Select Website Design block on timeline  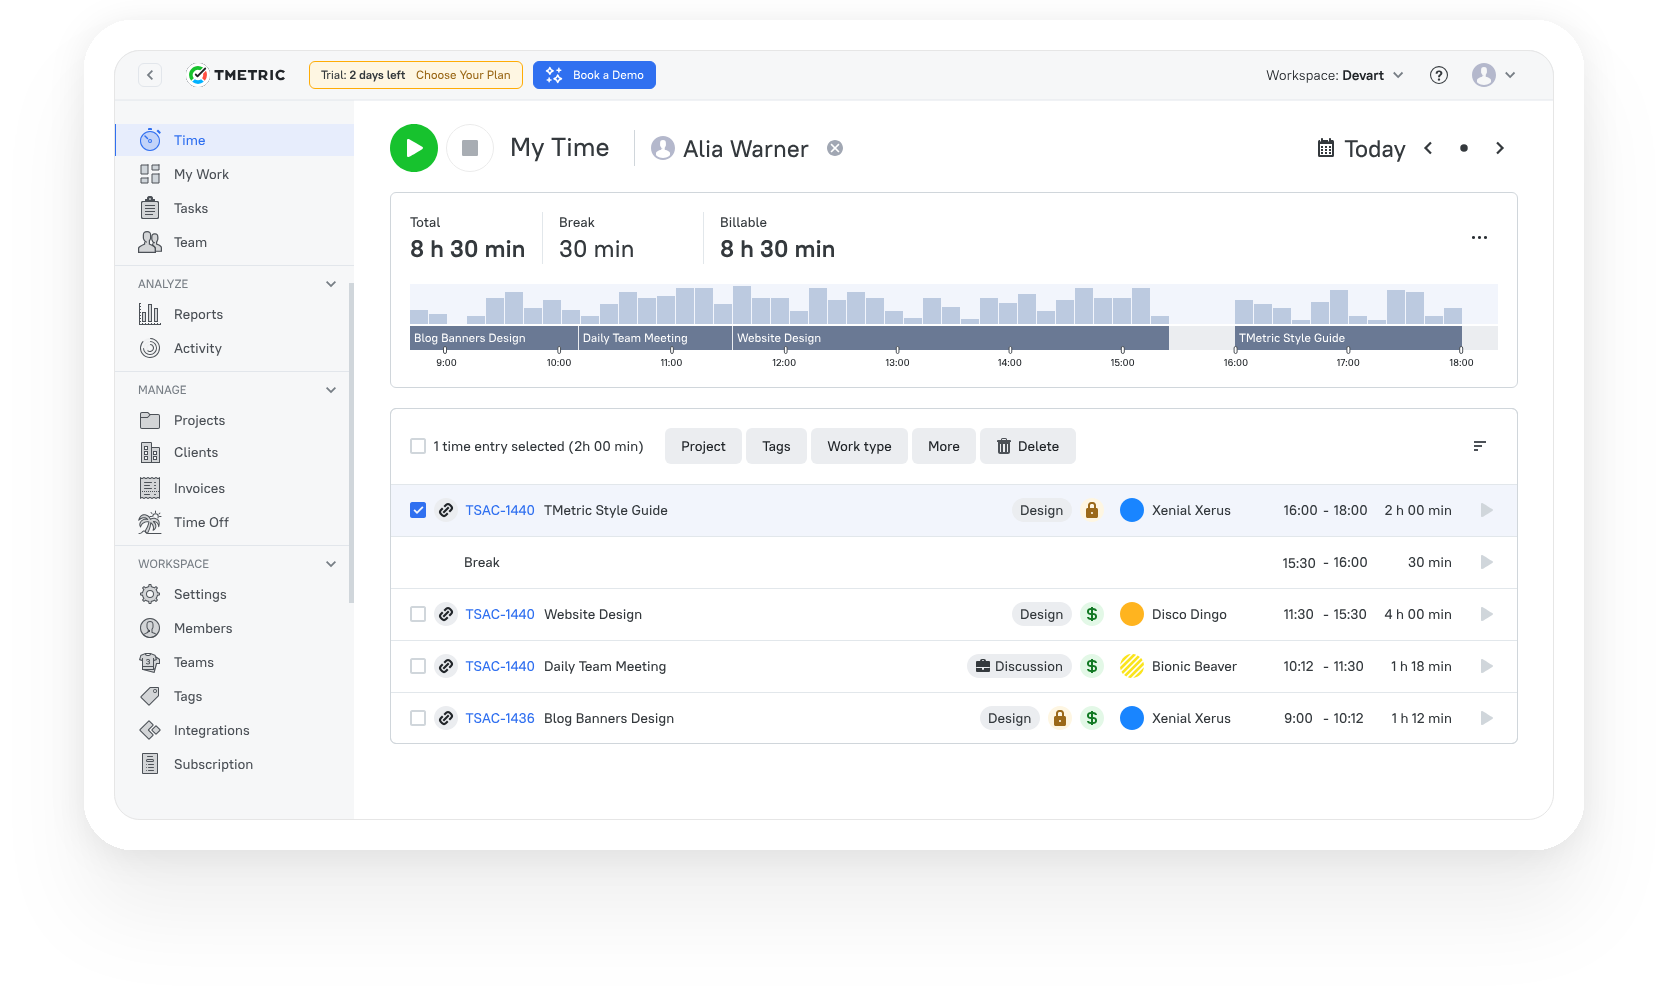(x=951, y=338)
